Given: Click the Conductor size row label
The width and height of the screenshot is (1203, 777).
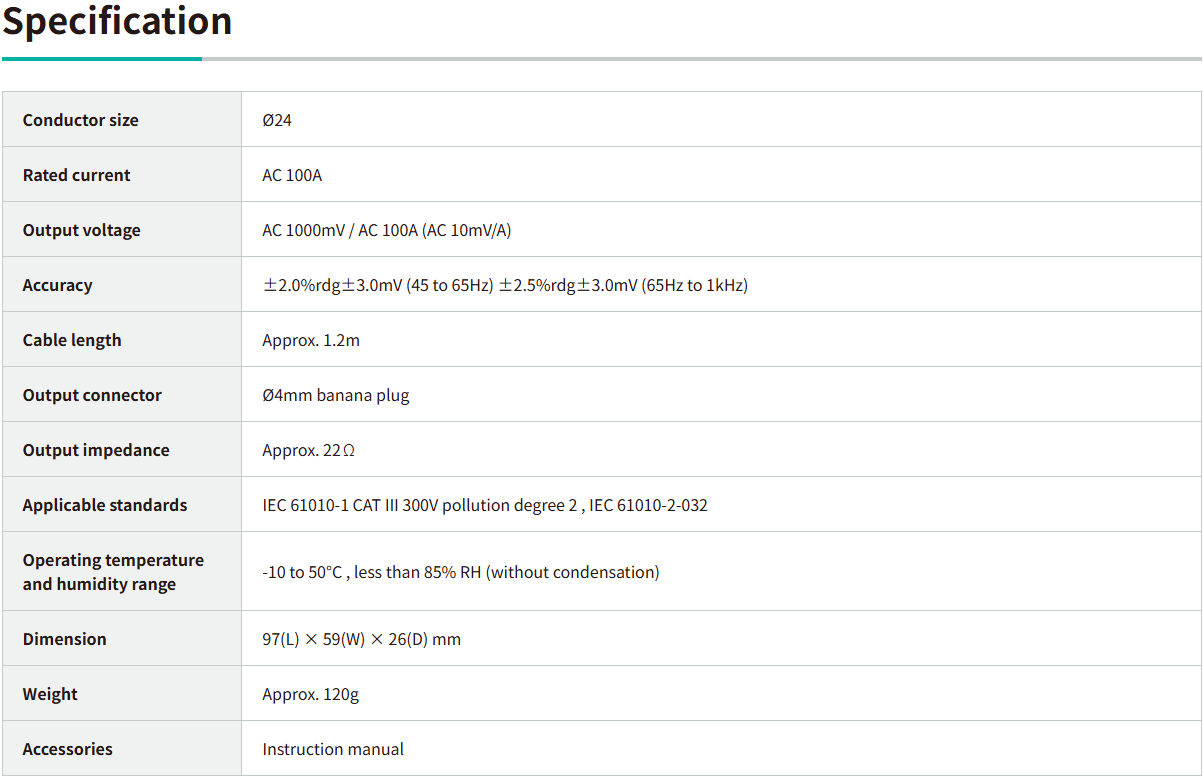Looking at the screenshot, I should [81, 120].
